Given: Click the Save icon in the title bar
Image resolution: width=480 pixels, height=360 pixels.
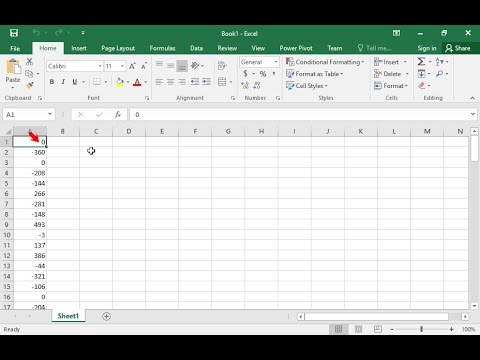Looking at the screenshot, I should (14, 33).
